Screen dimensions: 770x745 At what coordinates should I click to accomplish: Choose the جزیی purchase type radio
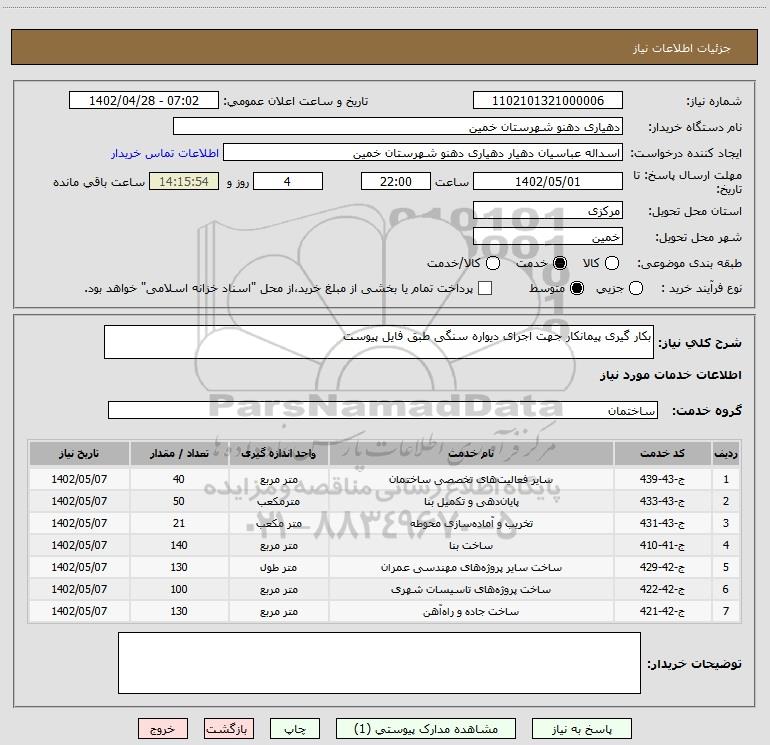click(635, 288)
